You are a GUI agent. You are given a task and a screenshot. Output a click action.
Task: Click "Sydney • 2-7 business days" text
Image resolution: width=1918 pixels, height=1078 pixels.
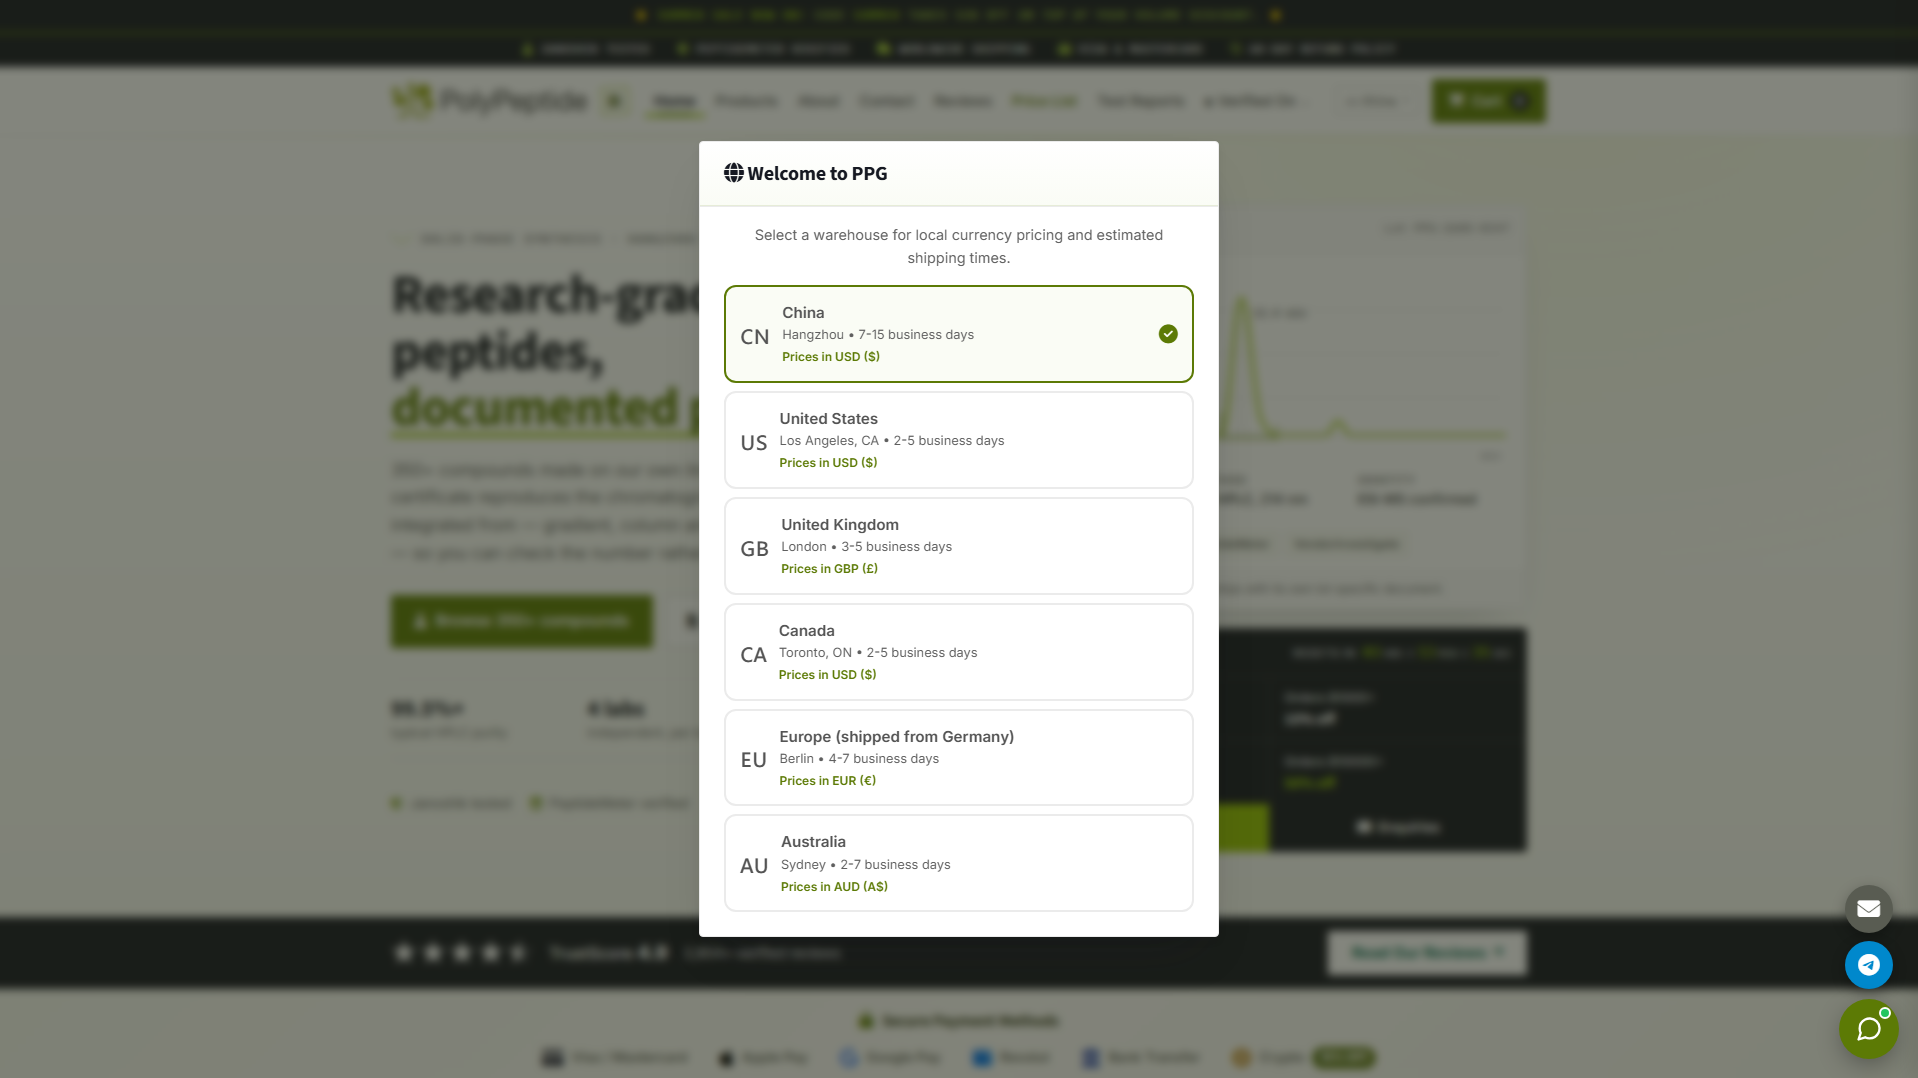[866, 865]
